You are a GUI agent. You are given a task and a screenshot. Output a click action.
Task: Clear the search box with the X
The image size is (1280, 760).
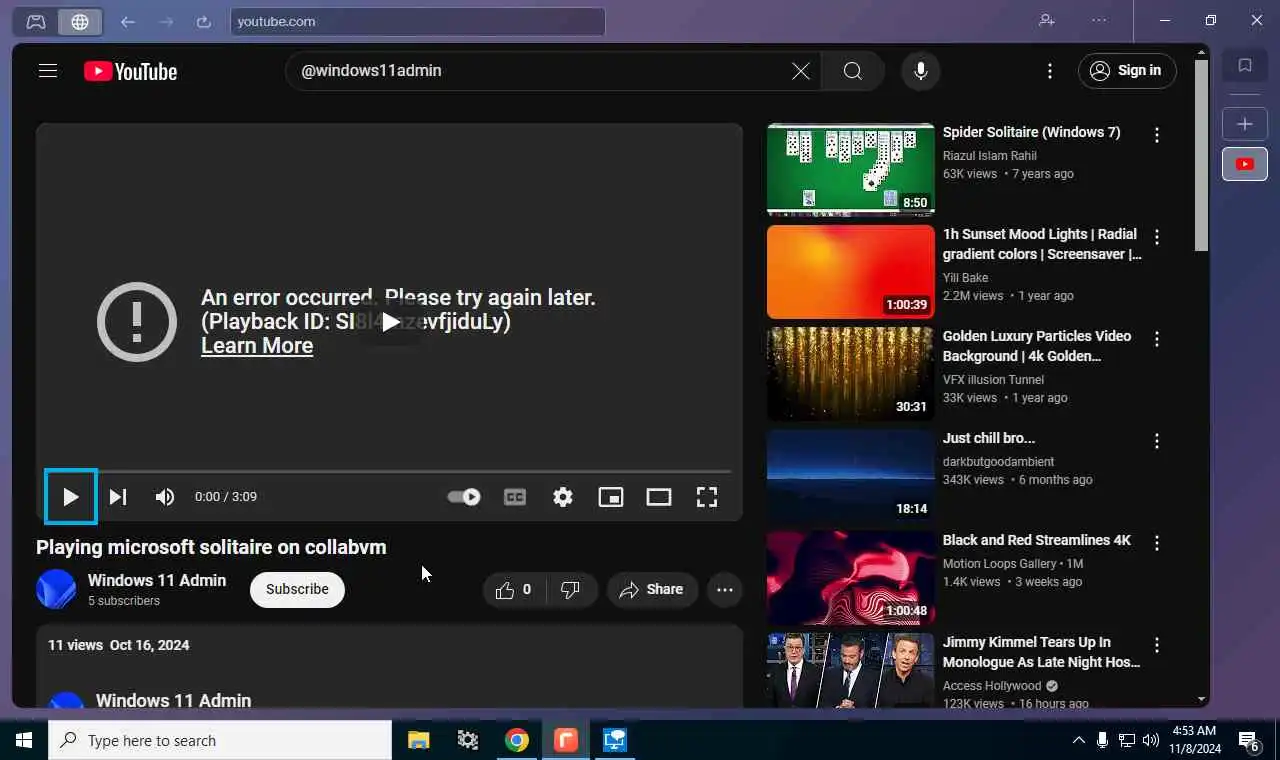[801, 71]
